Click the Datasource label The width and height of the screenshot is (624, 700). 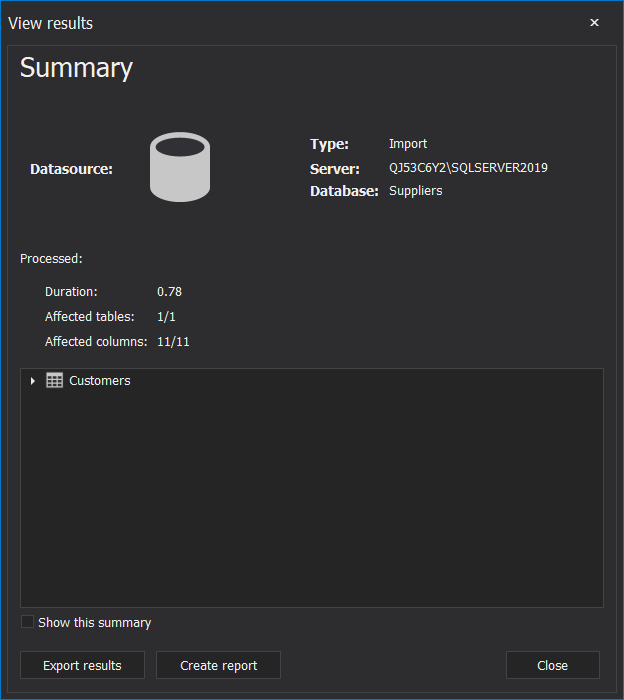click(71, 169)
